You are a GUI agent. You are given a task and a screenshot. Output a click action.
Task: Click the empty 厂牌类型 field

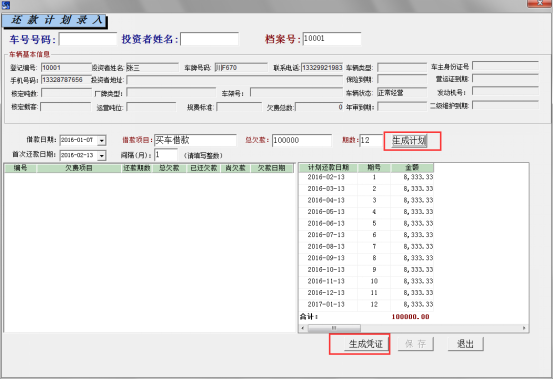click(171, 93)
